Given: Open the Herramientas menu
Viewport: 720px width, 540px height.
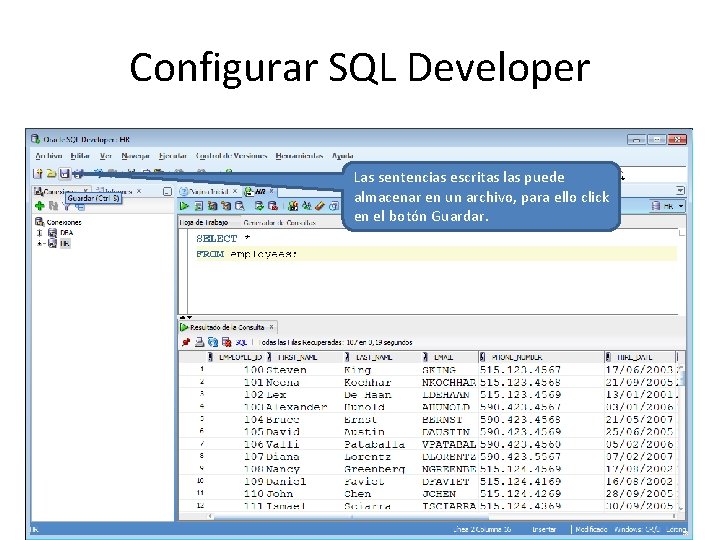Looking at the screenshot, I should pos(299,156).
